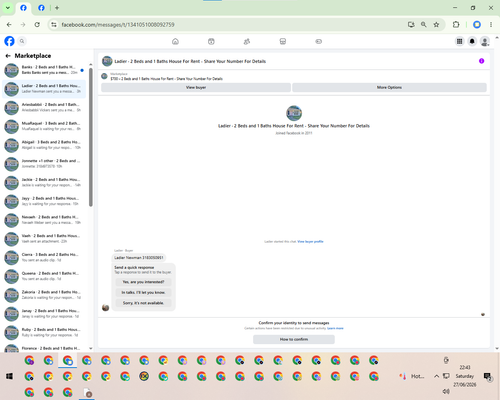Open the Cierra 3 Beds conversation

[44, 257]
